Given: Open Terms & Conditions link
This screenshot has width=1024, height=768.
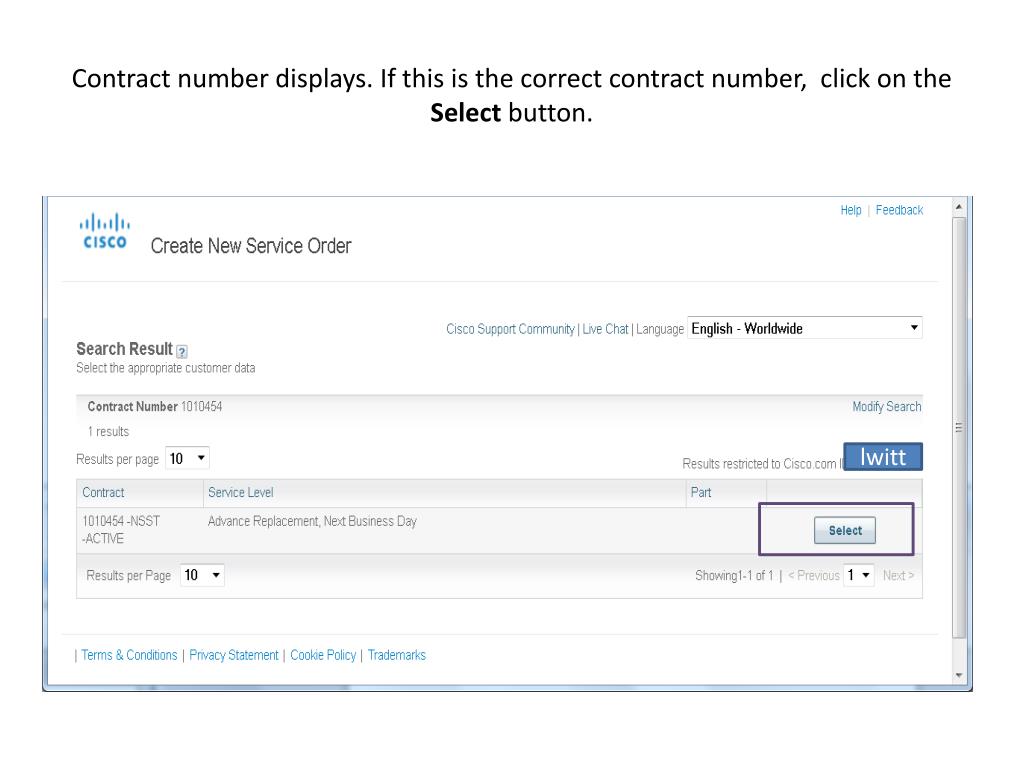Looking at the screenshot, I should [129, 655].
